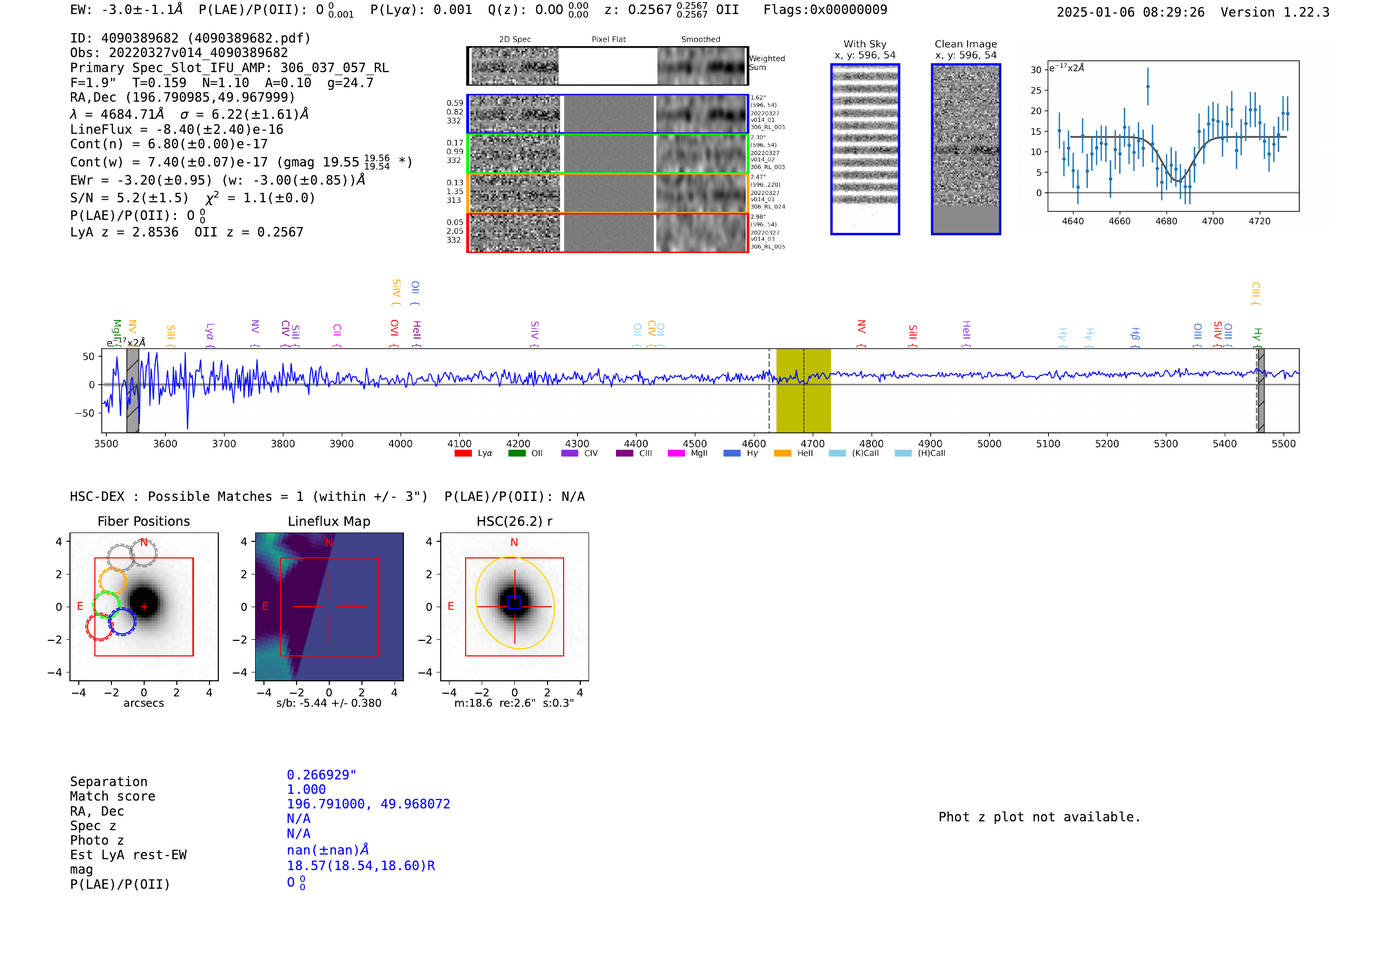Click the CIII legend swatch
The width and height of the screenshot is (1400, 953).
click(625, 453)
